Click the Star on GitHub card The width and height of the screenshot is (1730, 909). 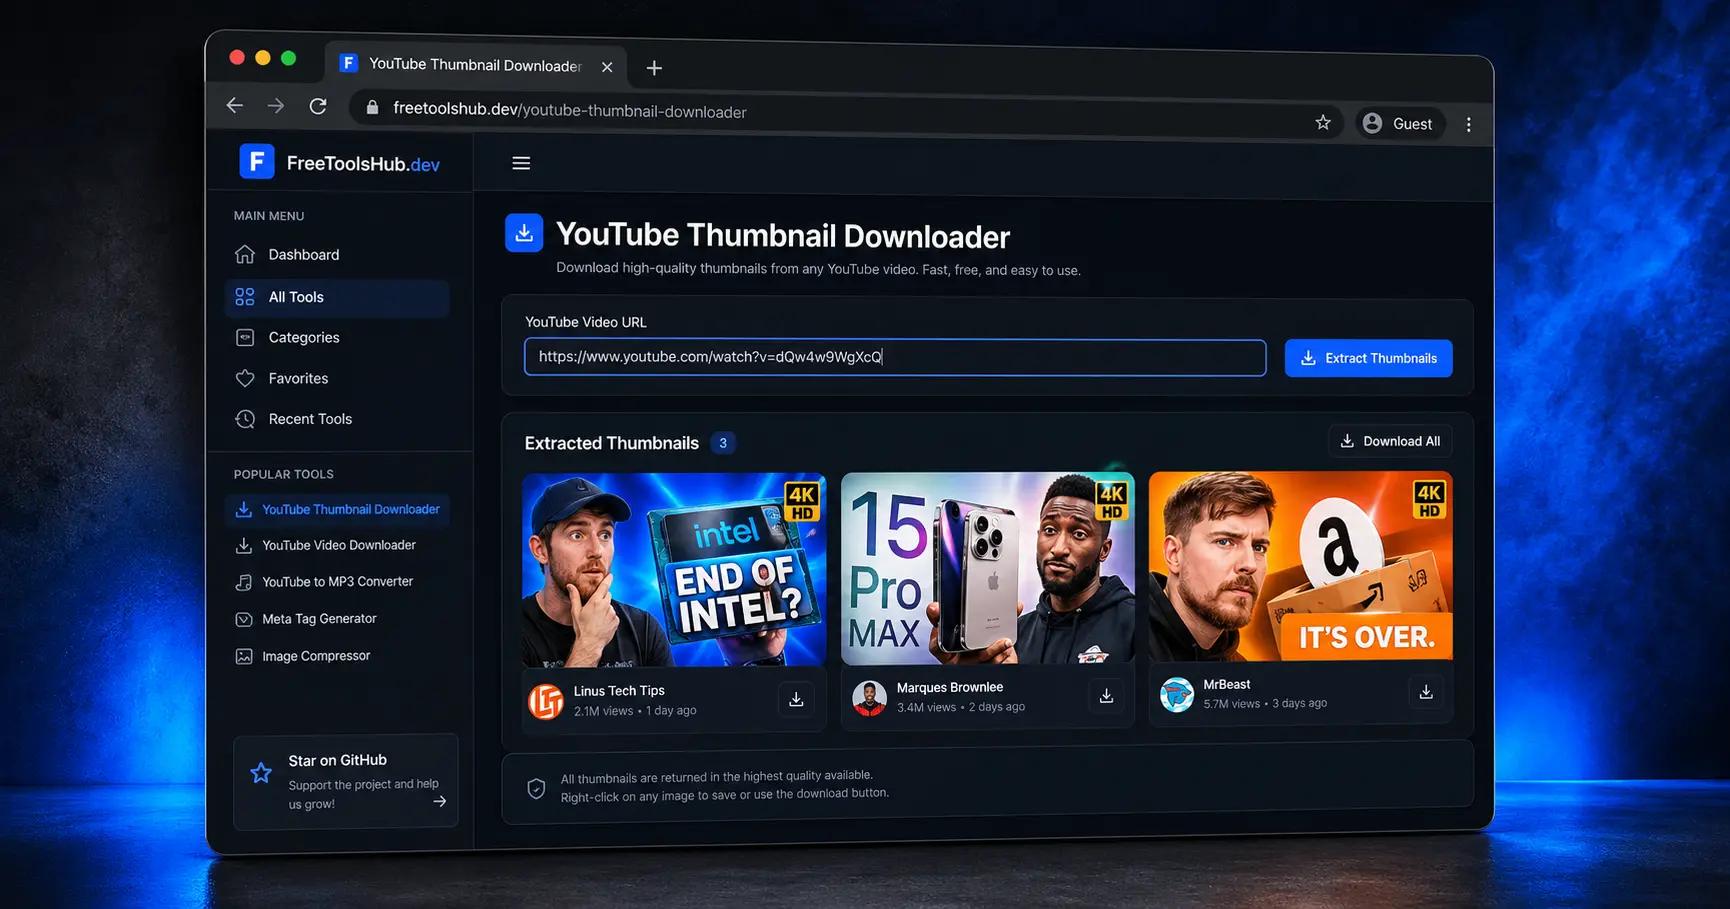346,781
